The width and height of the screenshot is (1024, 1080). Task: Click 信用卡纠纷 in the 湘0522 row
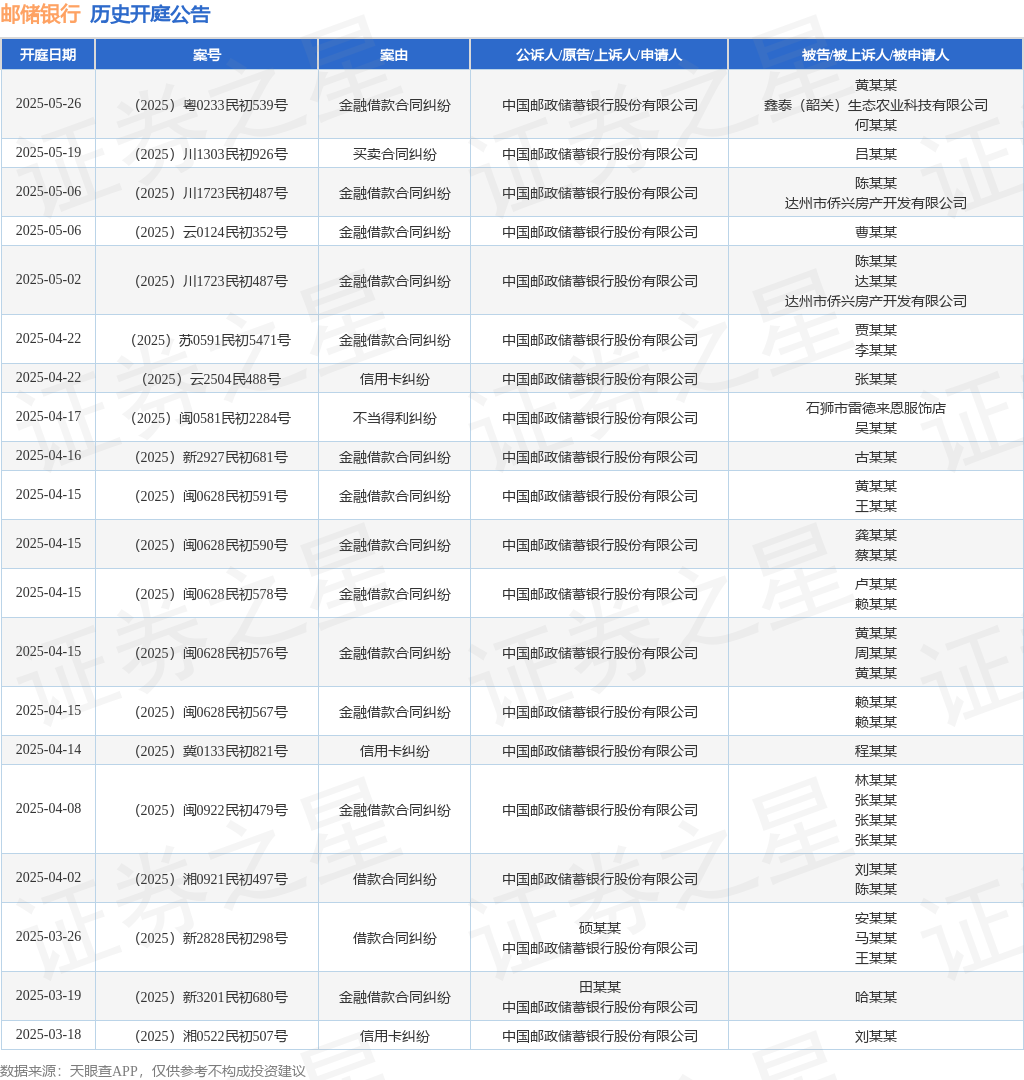point(395,1037)
